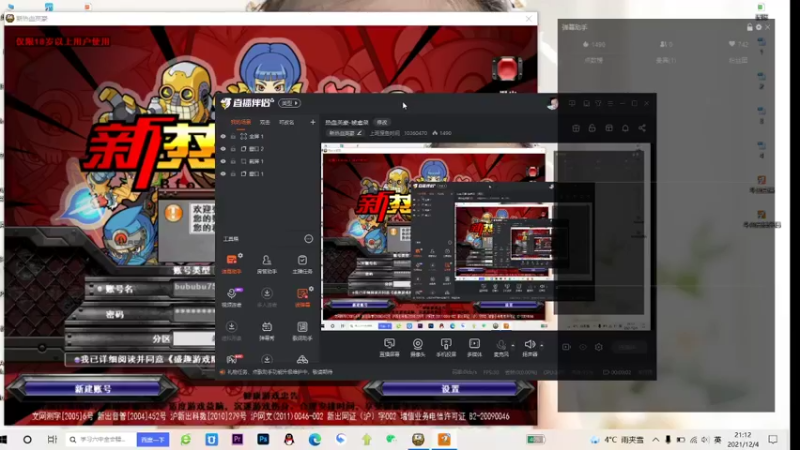The width and height of the screenshot is (800, 450).
Task: Open user avatar in streaming app title bar
Action: [x=552, y=104]
